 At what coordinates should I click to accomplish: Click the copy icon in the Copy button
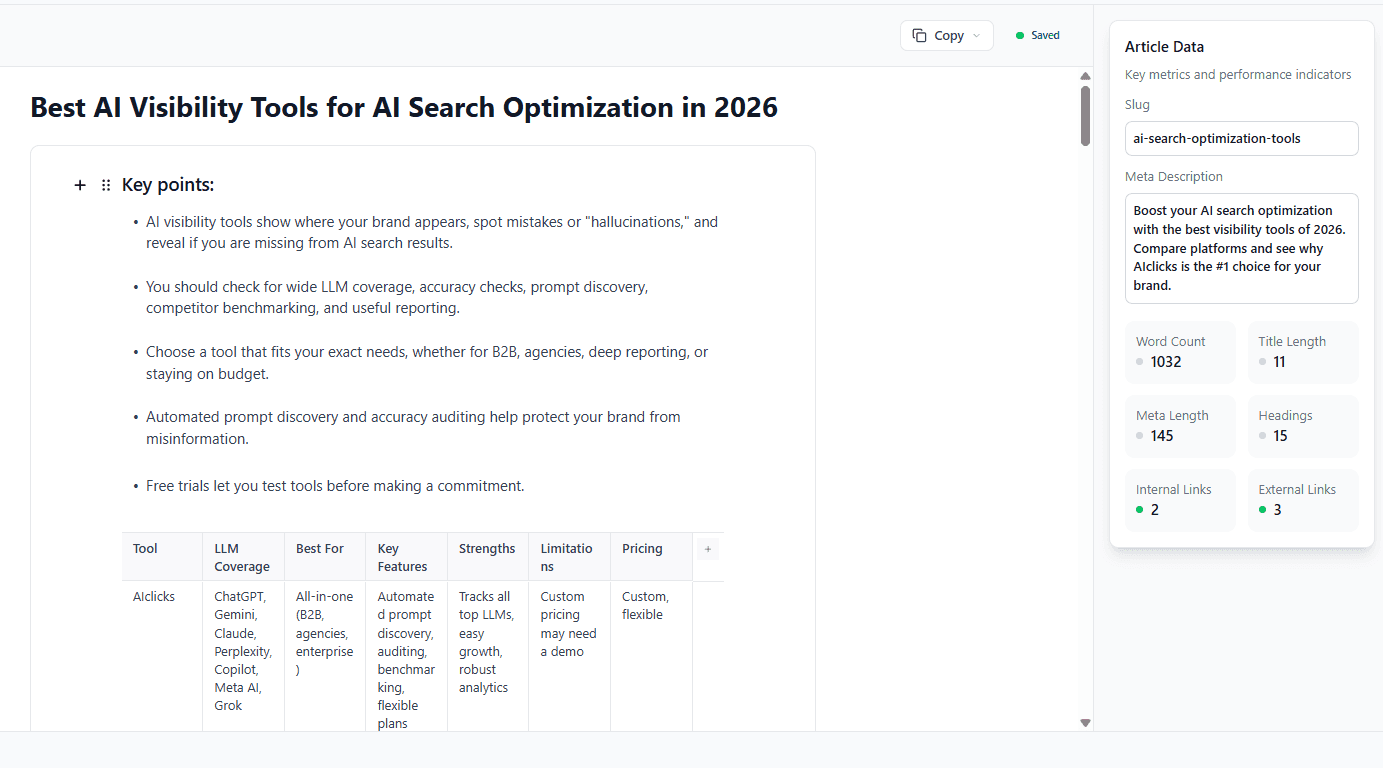920,35
